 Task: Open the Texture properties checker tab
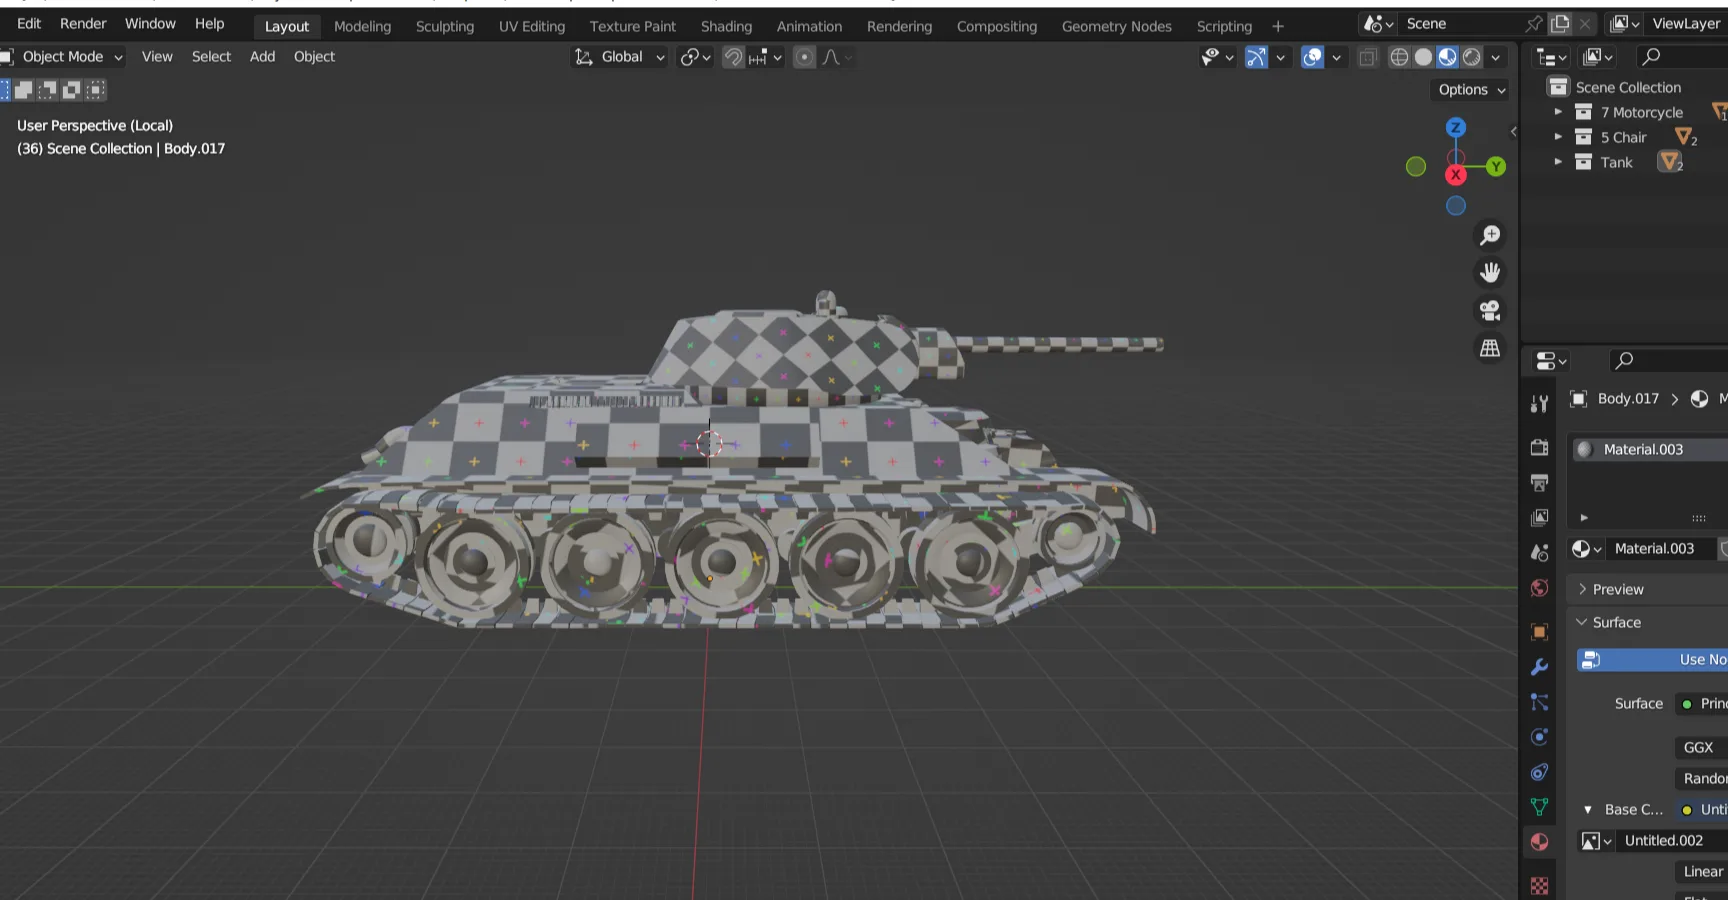click(x=1539, y=886)
